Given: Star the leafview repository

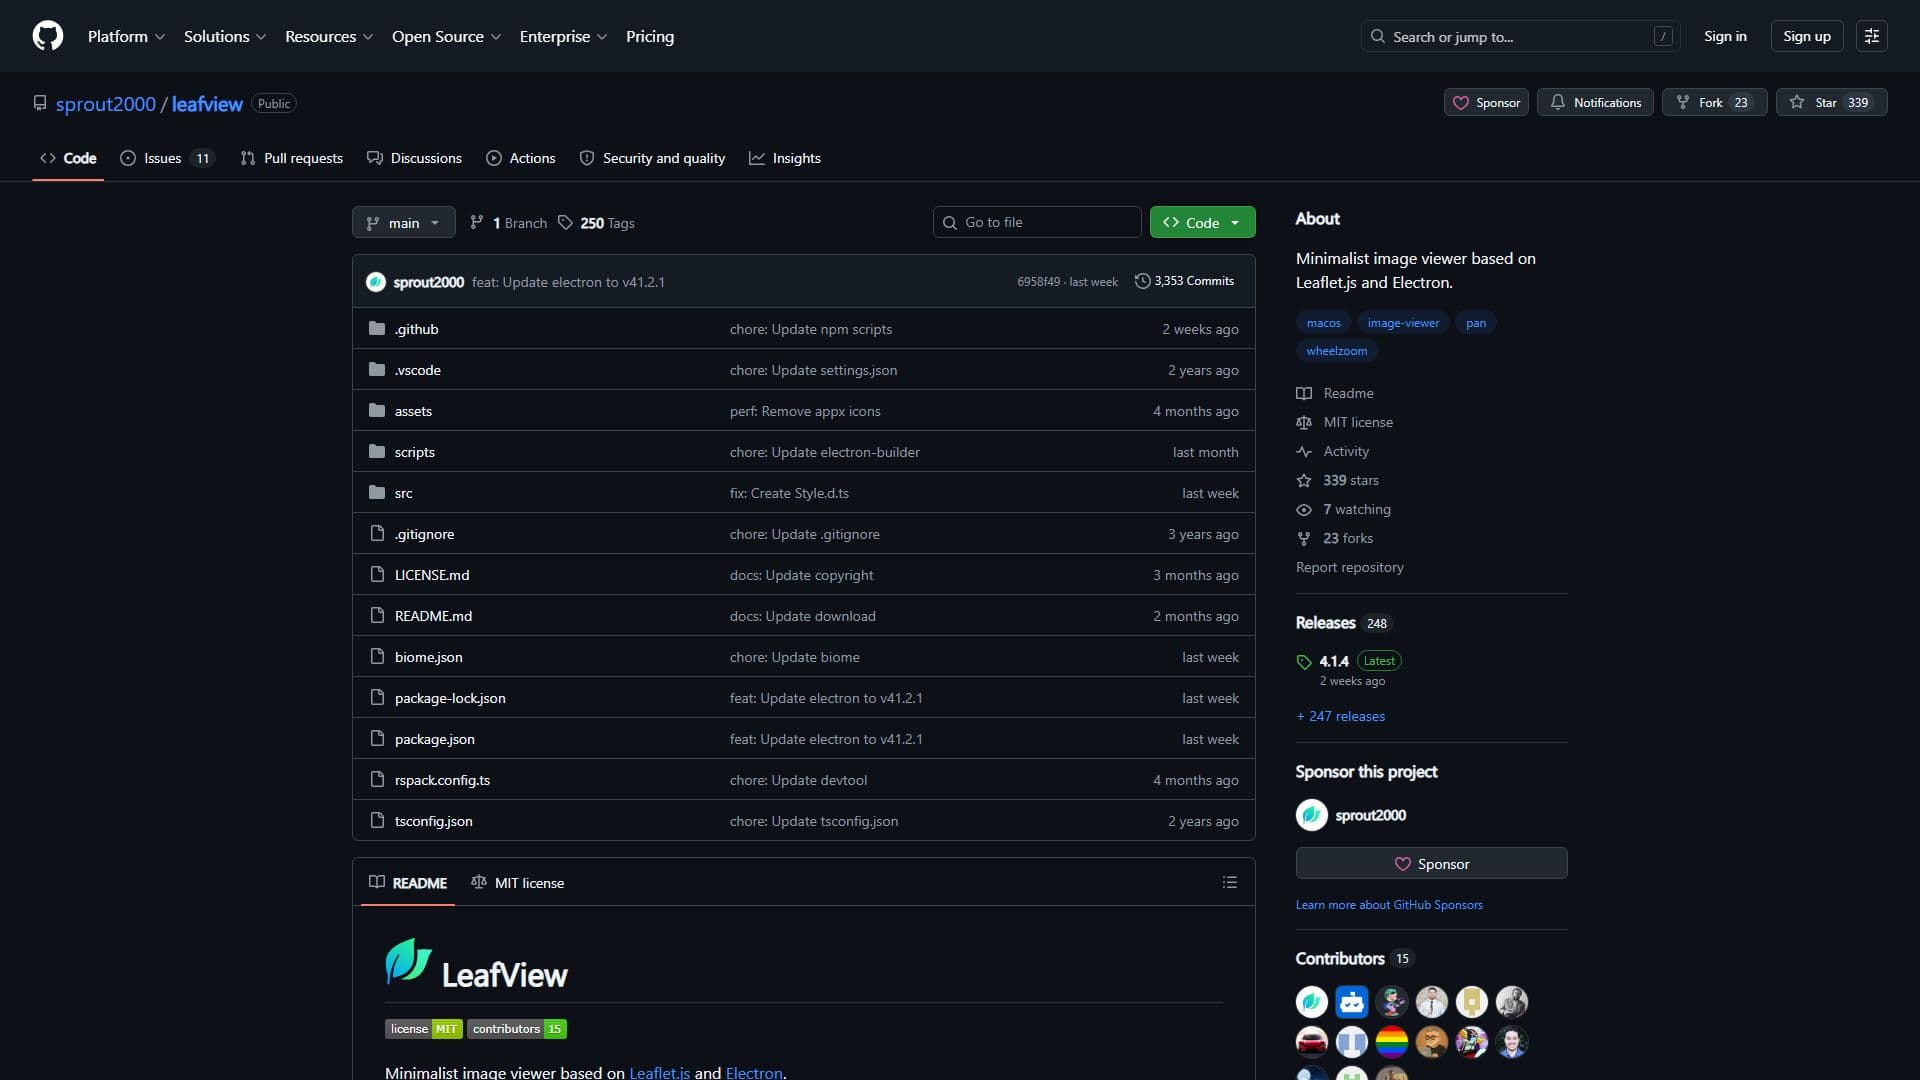Looking at the screenshot, I should [1831, 102].
